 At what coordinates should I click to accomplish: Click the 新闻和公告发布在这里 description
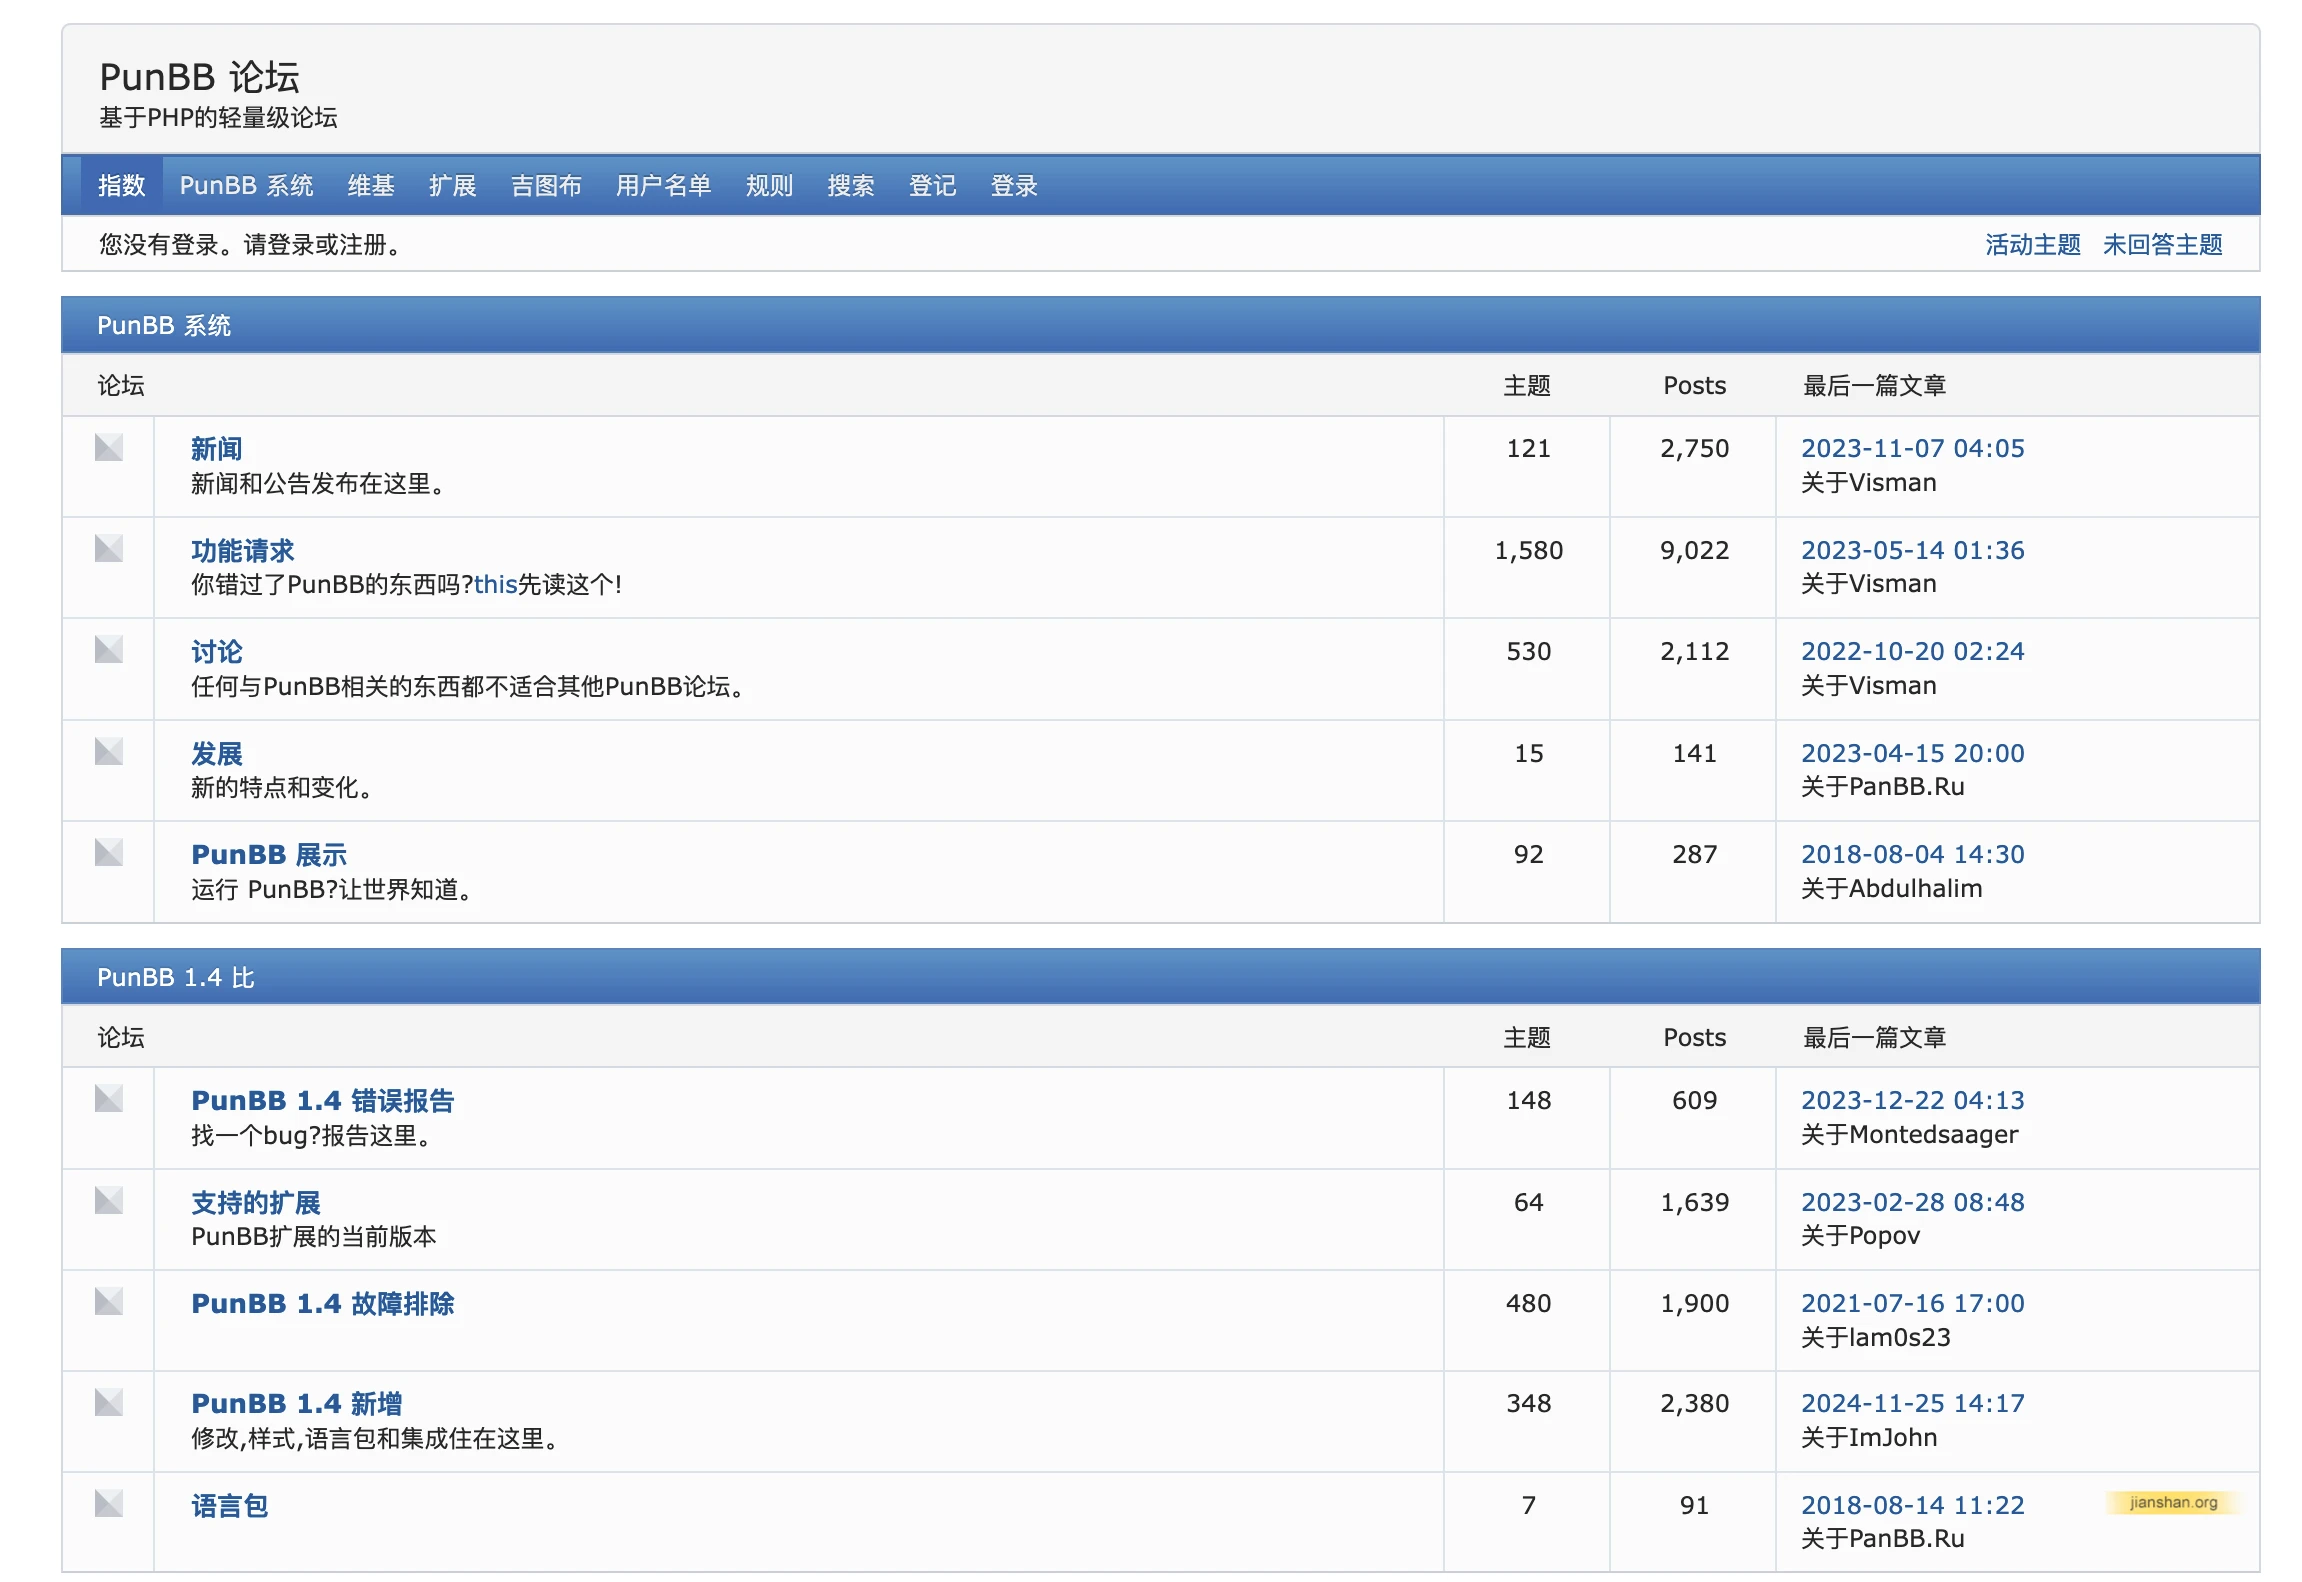click(x=318, y=484)
